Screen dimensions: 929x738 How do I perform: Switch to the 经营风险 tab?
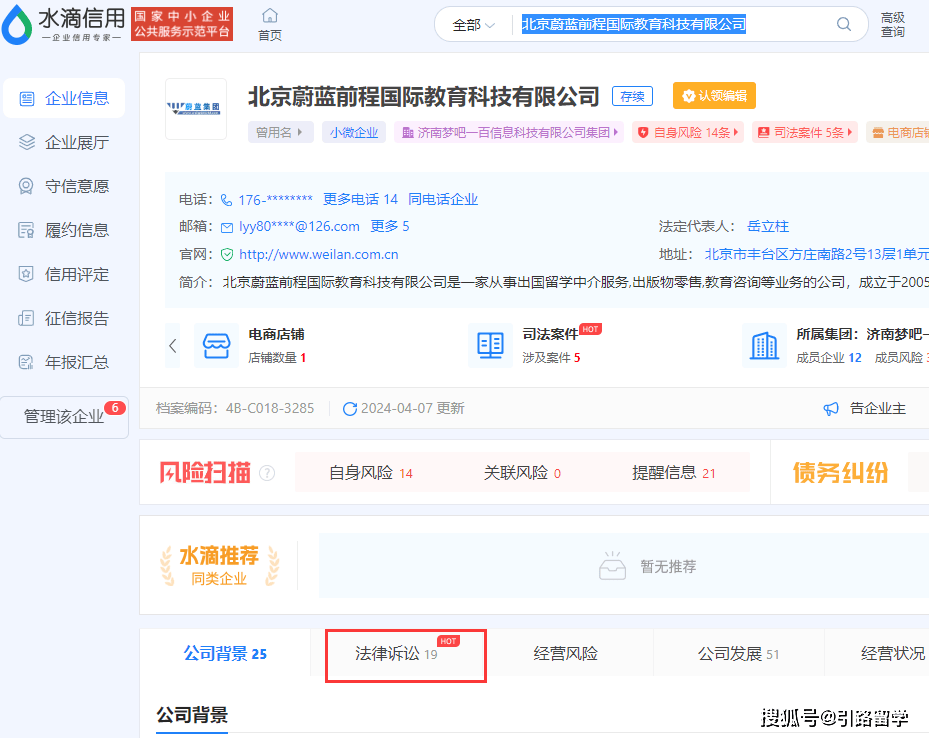(565, 653)
